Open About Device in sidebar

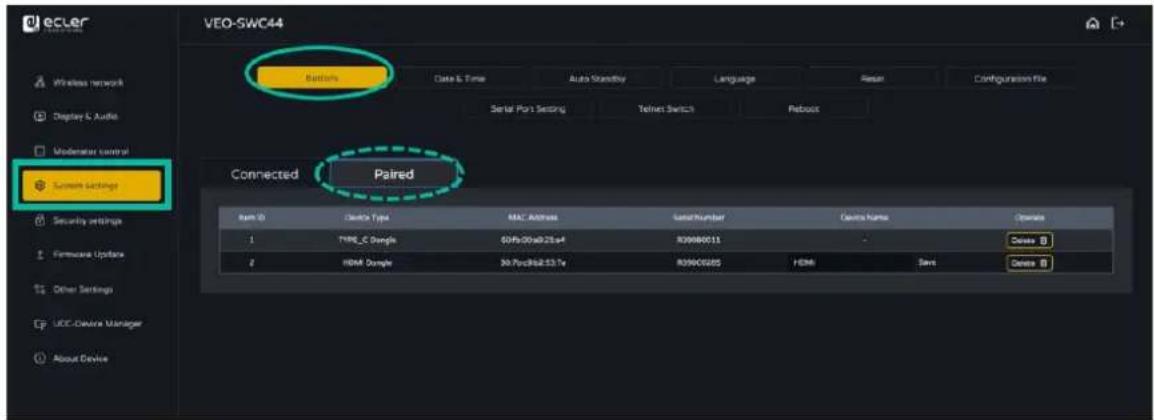79,359
